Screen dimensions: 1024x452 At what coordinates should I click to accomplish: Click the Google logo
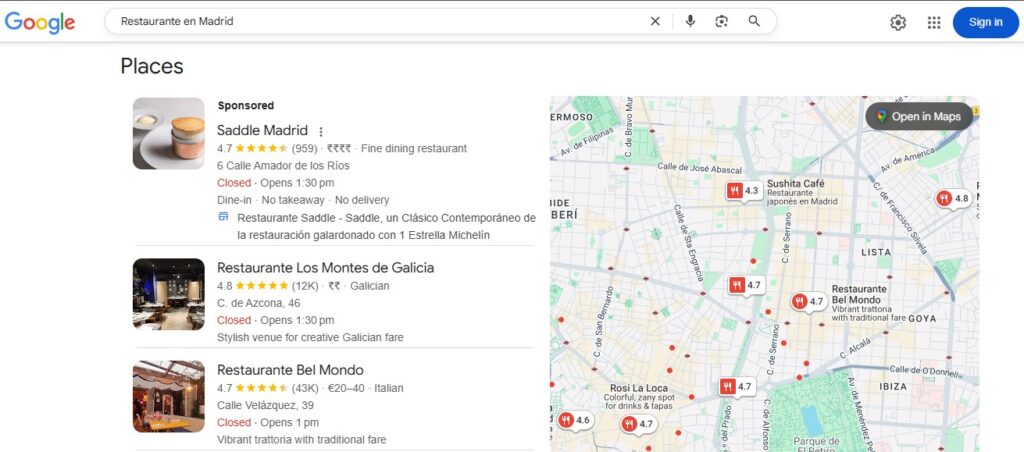pos(40,22)
